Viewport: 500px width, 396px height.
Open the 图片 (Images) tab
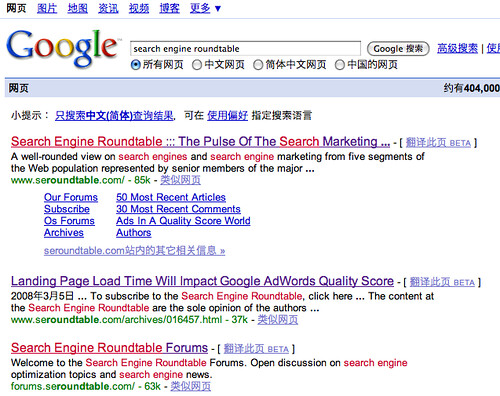(x=47, y=8)
